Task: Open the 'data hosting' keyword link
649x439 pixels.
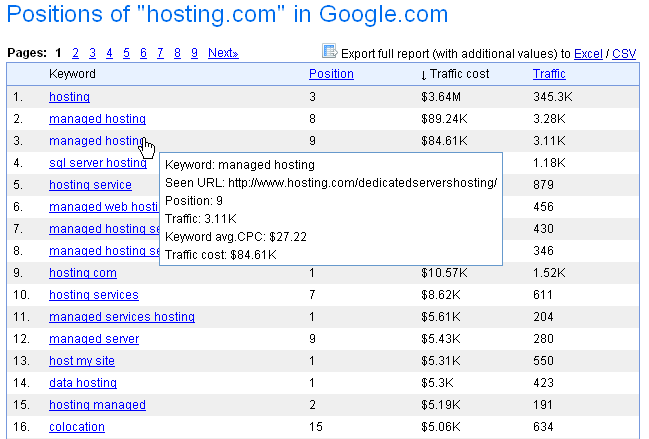Action: point(82,383)
